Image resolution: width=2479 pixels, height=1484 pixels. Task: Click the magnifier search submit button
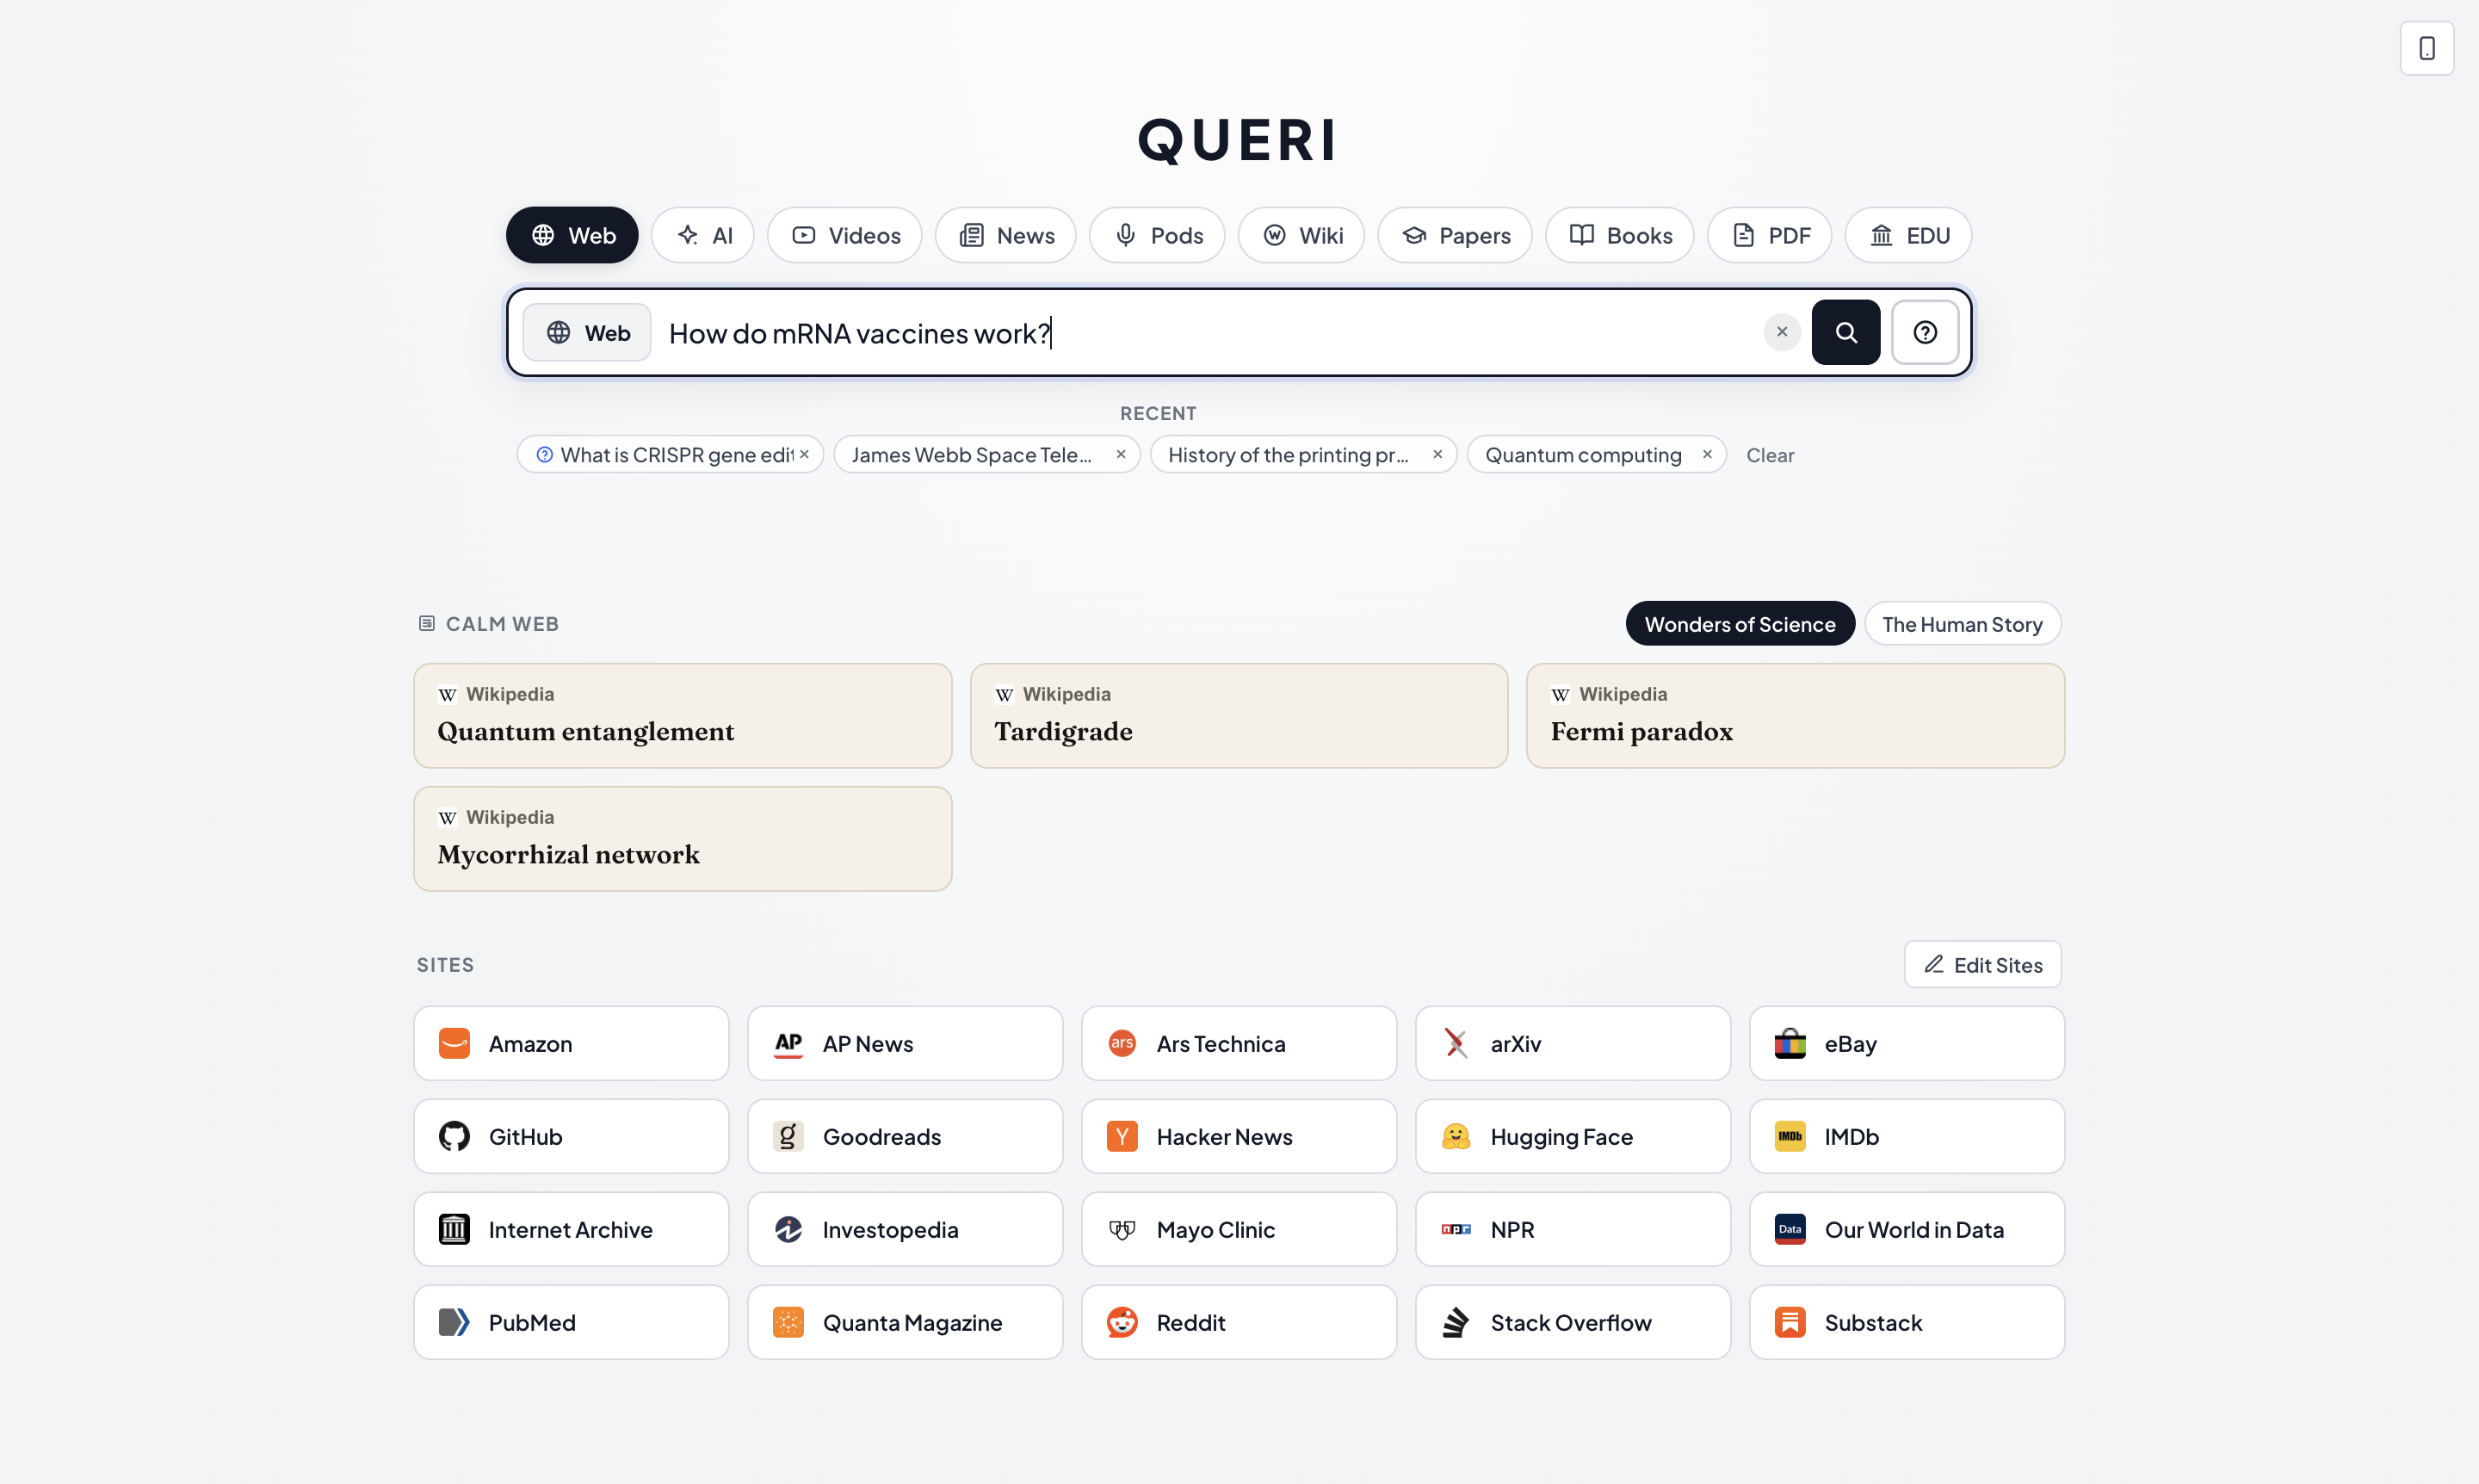(x=1845, y=332)
